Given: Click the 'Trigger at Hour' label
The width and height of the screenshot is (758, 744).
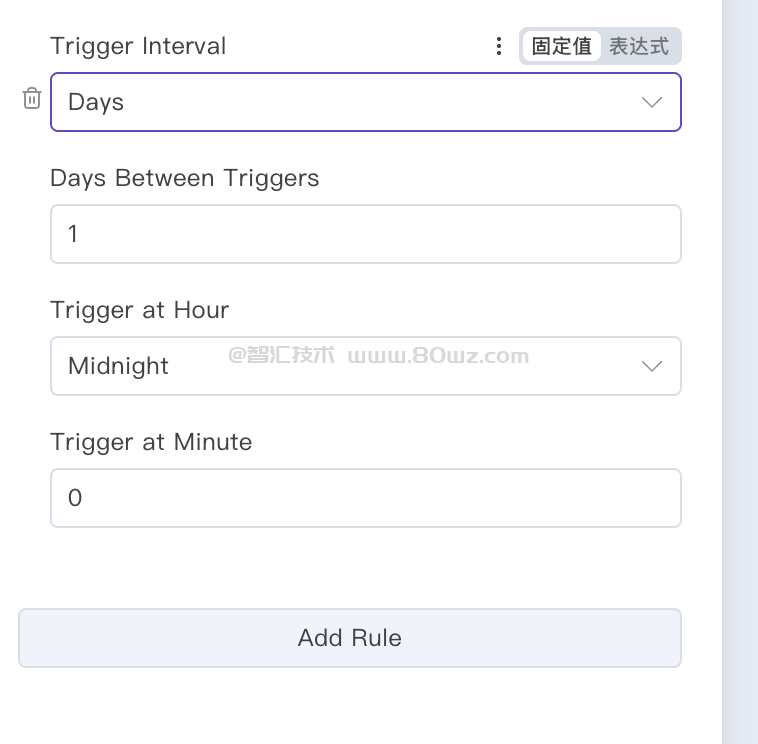Looking at the screenshot, I should [140, 310].
